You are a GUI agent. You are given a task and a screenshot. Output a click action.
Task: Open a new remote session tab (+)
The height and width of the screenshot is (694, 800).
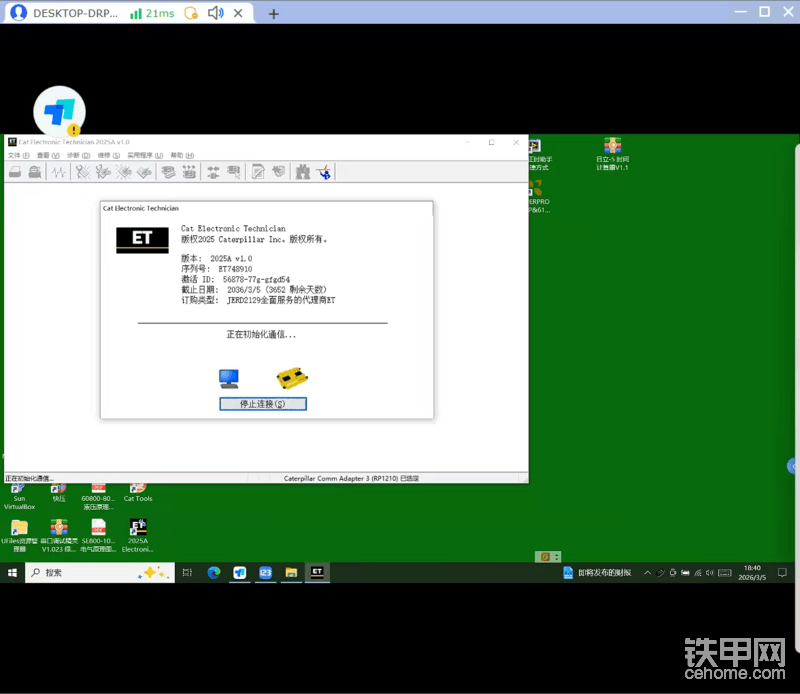pos(273,14)
